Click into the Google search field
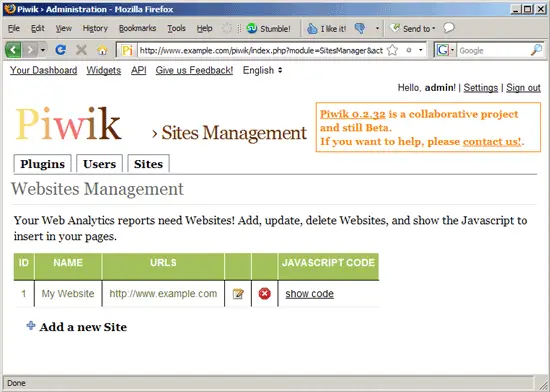The height and width of the screenshot is (392, 550). coord(493,50)
